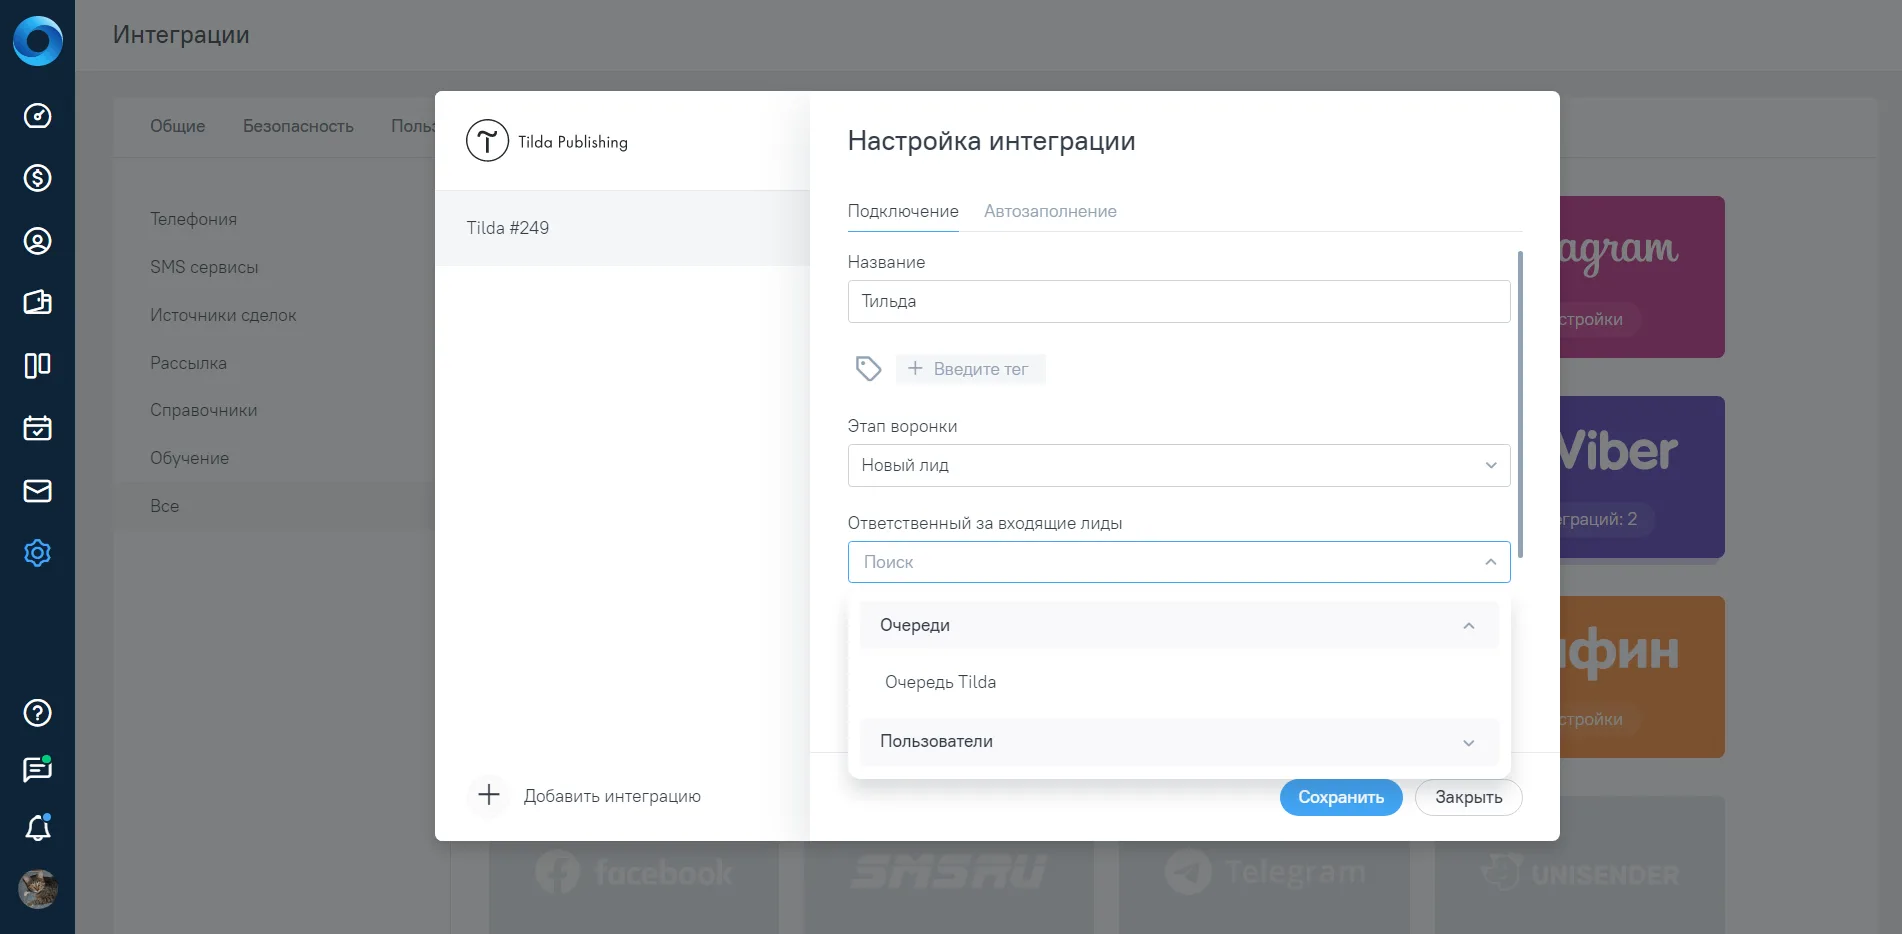Open the Этап воронки dropdown
Screen dimensions: 1902x934
pyautogui.click(x=1178, y=465)
